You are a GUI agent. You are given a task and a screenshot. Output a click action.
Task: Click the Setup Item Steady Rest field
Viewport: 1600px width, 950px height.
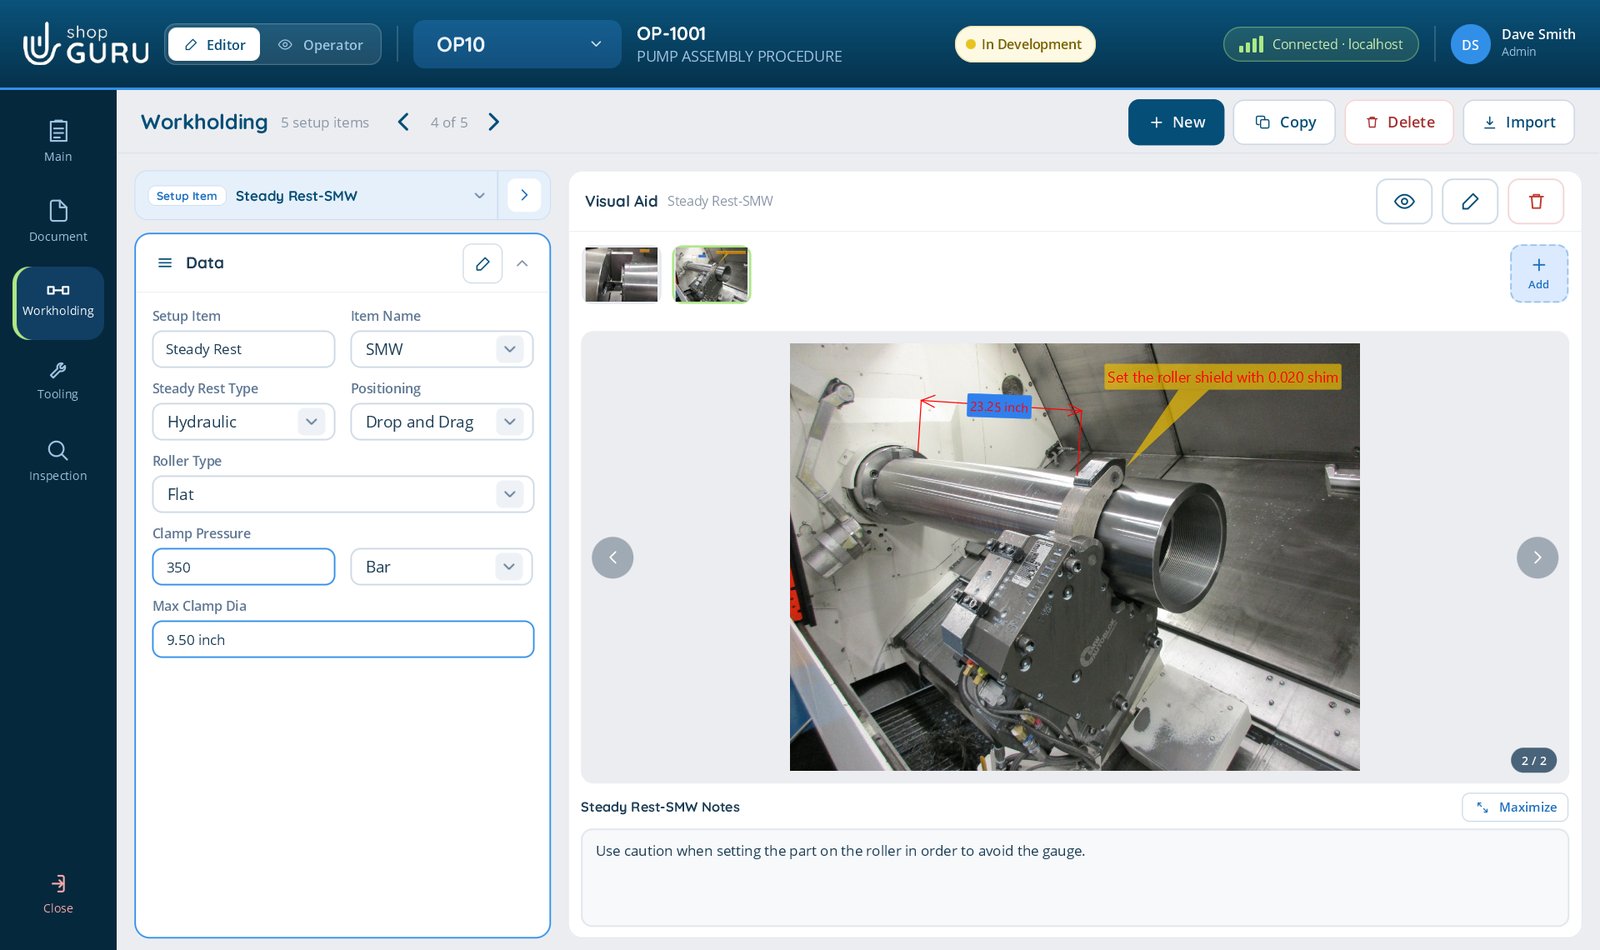(x=243, y=349)
